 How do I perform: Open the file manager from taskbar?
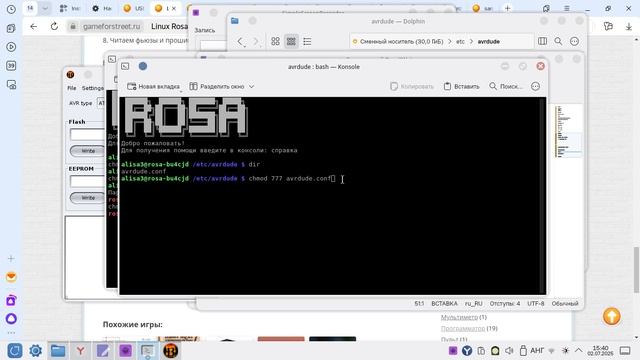[58, 351]
